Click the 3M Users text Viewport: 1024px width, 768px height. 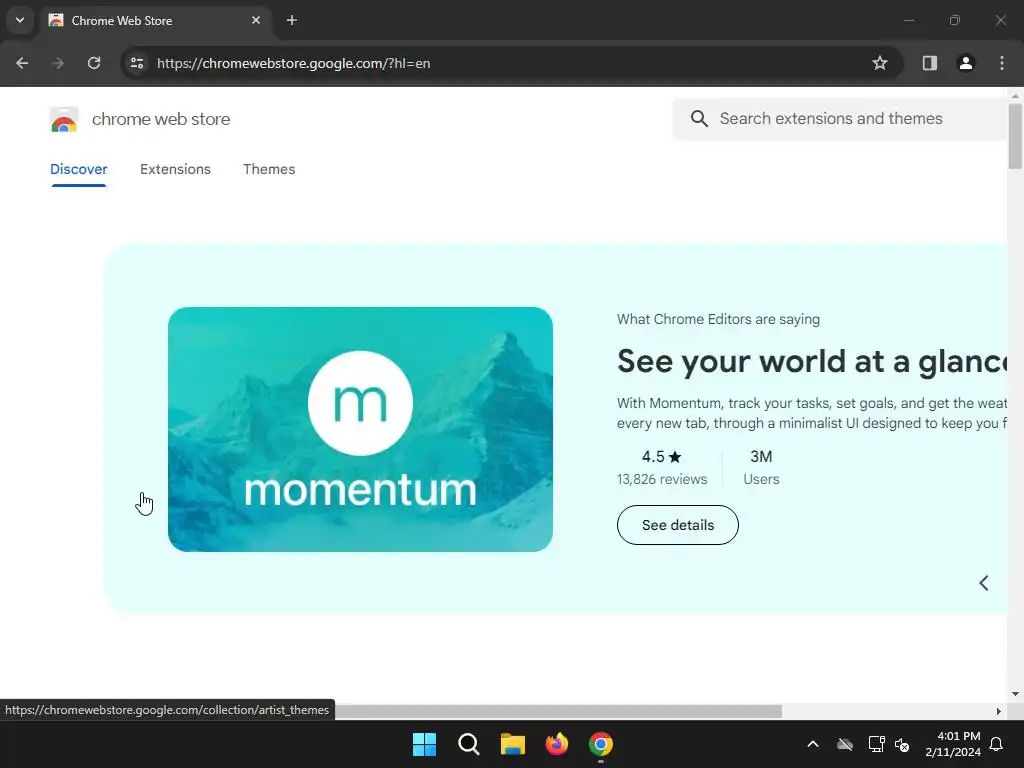click(x=761, y=468)
